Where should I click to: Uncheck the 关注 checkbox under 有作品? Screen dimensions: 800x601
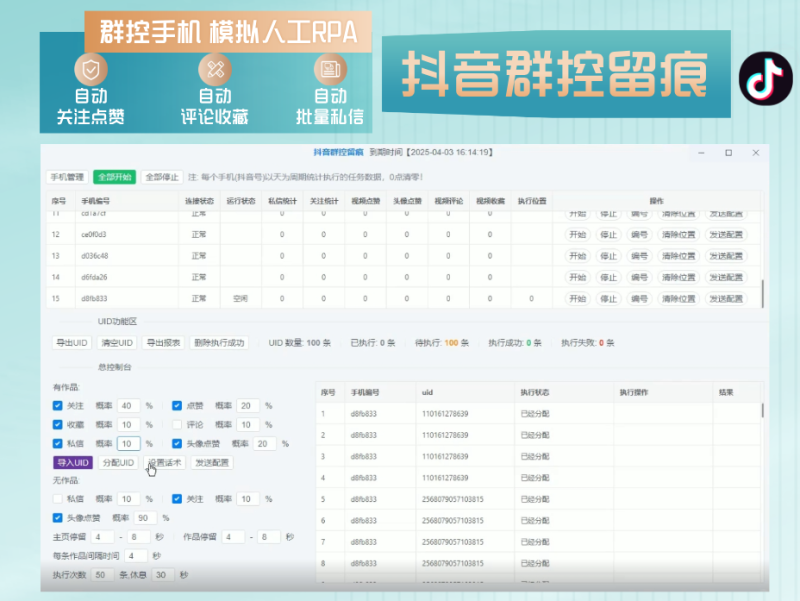coord(57,406)
